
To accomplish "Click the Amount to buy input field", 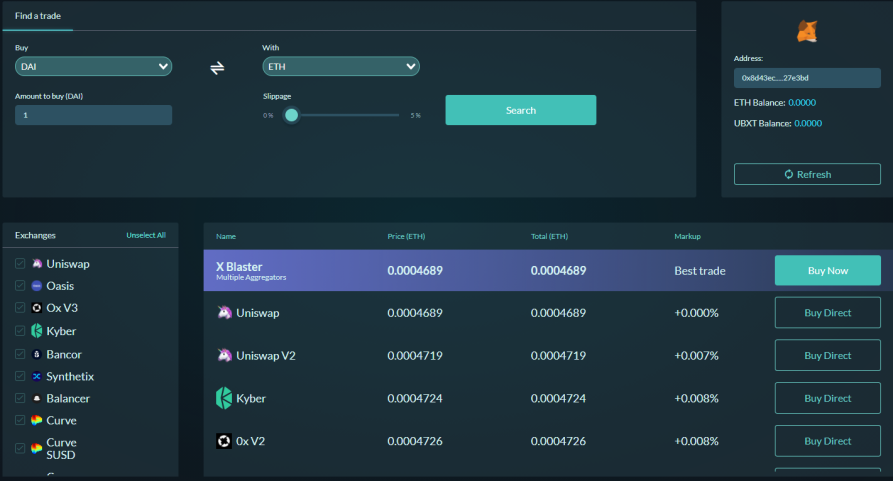I will click(93, 115).
